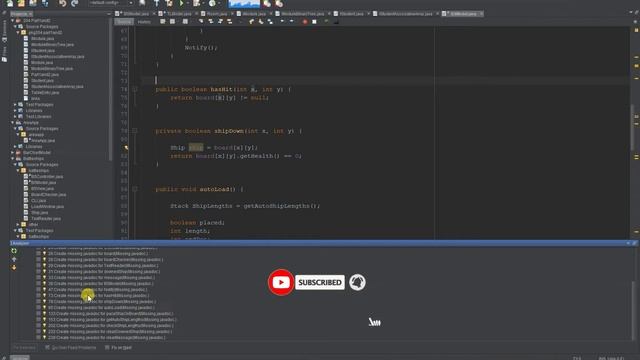
Task: Click the Clean and Build Project icon
Action: point(169,3)
